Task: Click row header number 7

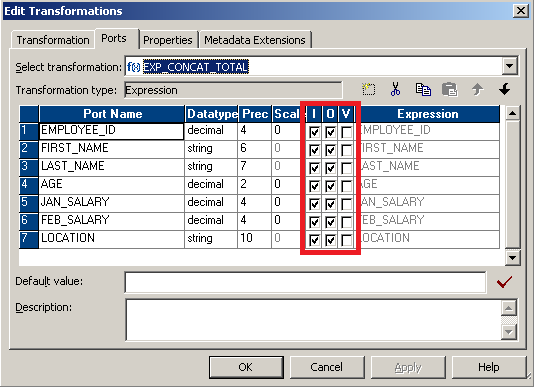Action: pyautogui.click(x=29, y=239)
